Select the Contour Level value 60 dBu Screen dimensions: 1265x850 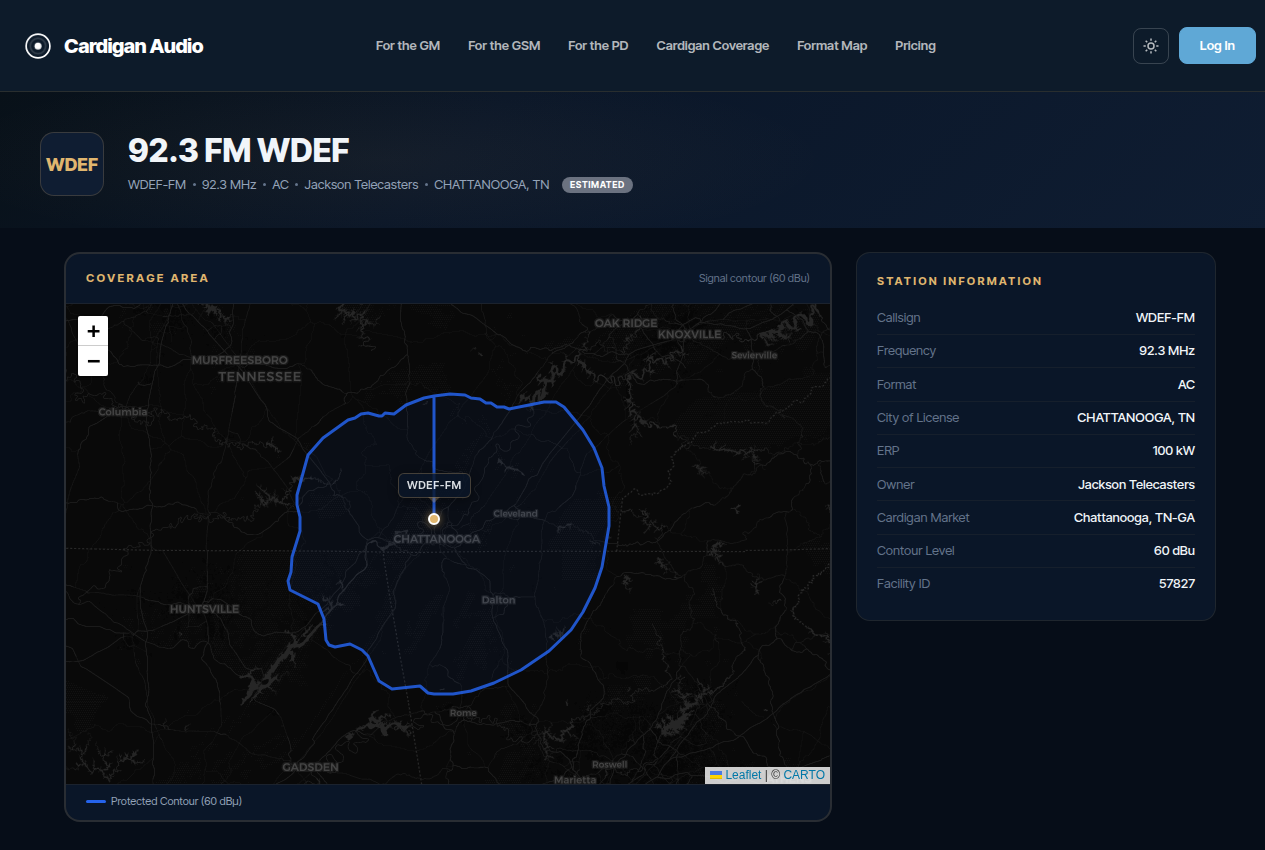pyautogui.click(x=1175, y=551)
